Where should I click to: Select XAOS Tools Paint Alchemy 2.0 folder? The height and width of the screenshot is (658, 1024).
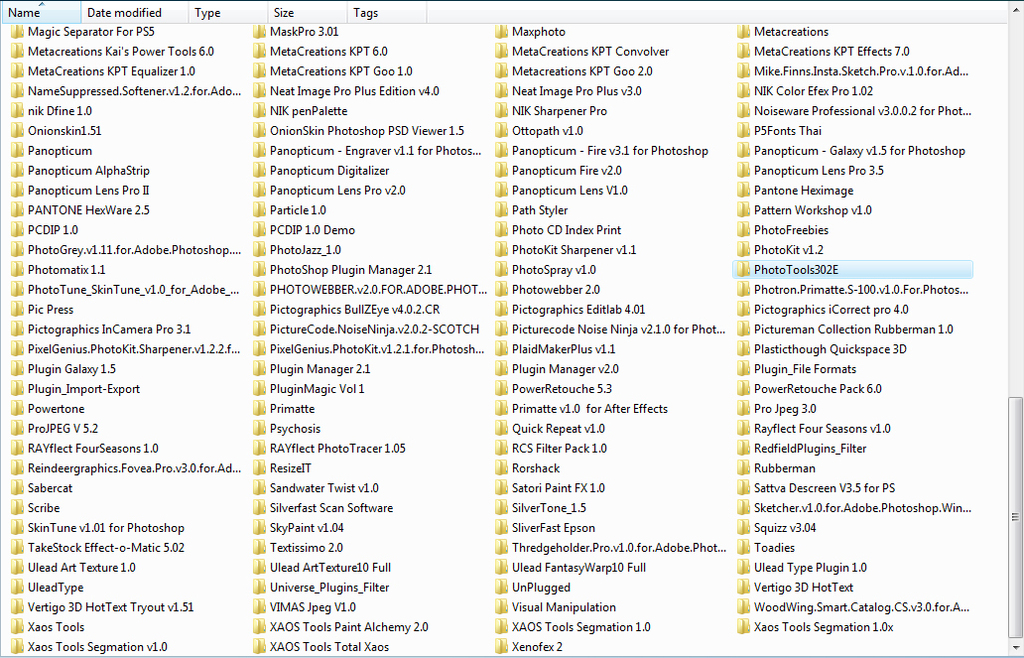coord(349,627)
